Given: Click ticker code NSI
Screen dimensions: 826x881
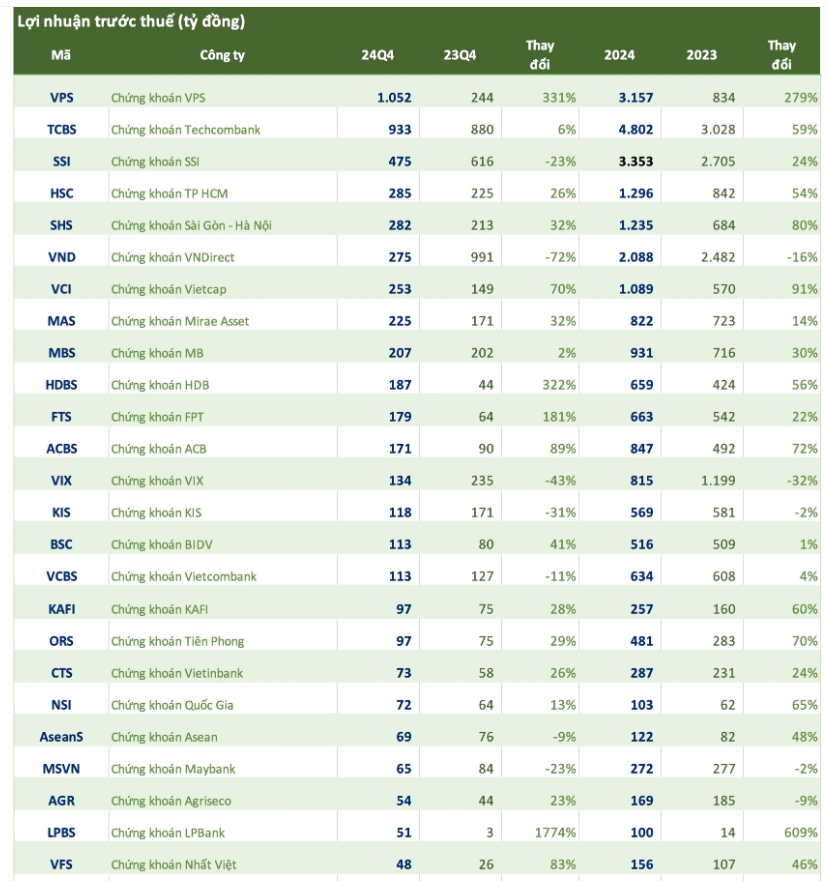Looking at the screenshot, I should tap(62, 705).
